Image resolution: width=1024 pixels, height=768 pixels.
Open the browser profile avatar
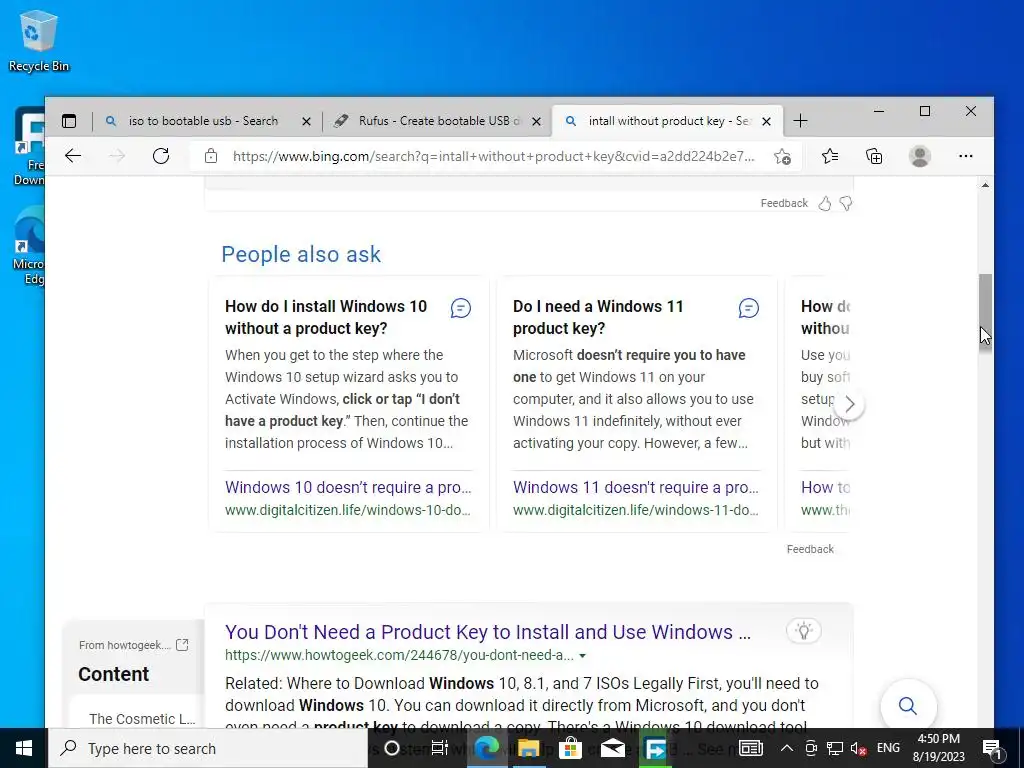coord(920,156)
